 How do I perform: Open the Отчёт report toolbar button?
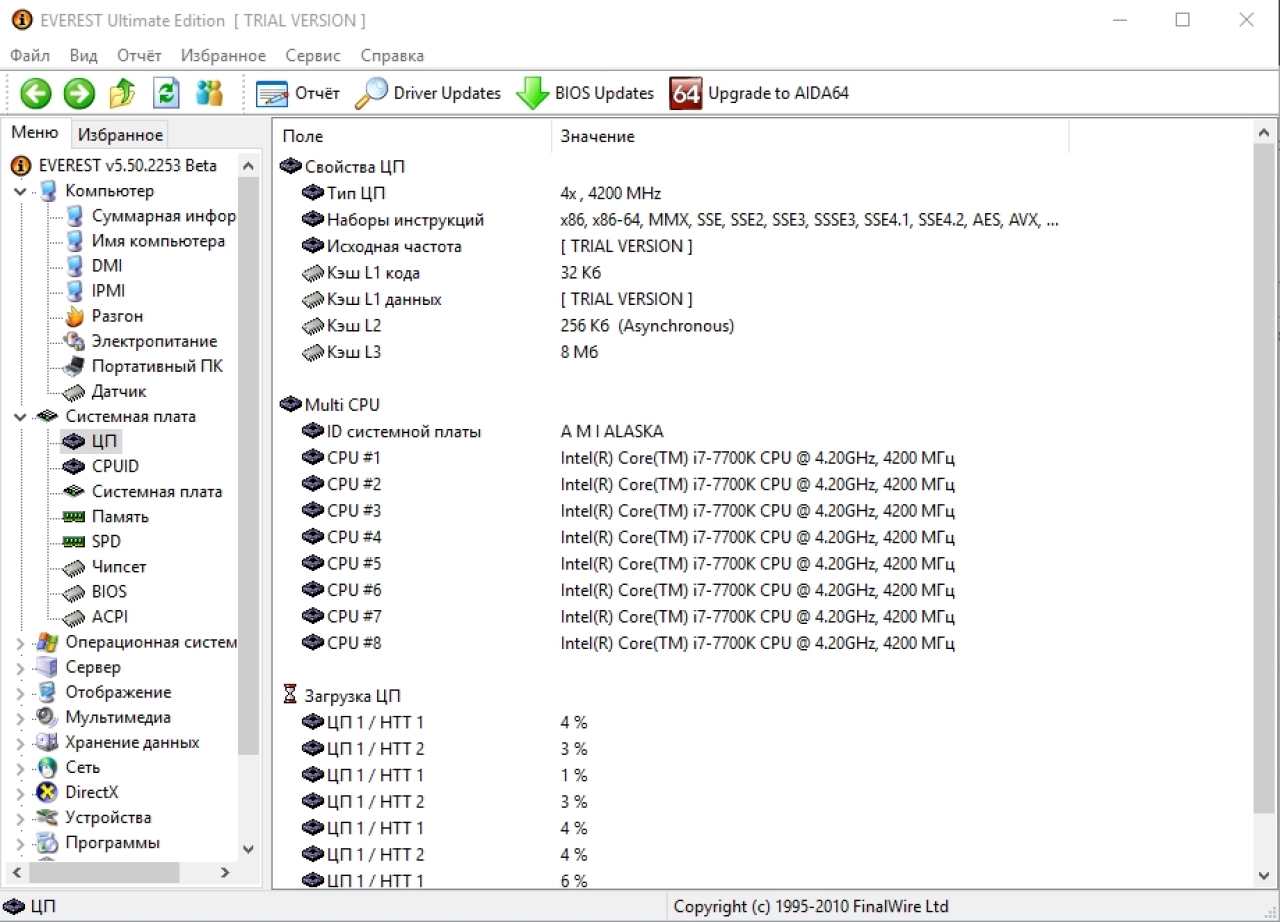[x=298, y=93]
